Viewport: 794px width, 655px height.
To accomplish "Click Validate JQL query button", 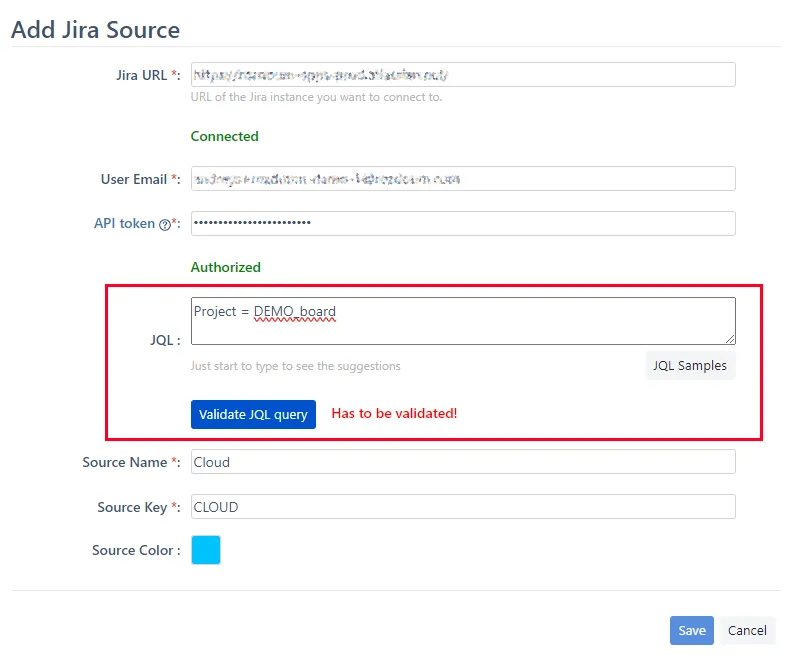I will tap(253, 415).
